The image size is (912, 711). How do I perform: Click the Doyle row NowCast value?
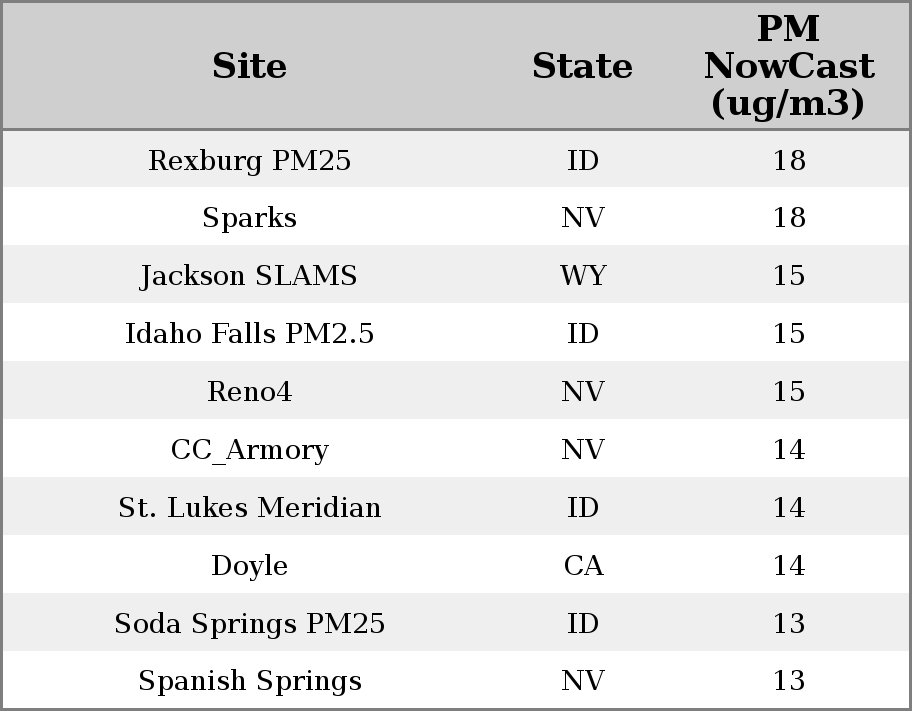[x=789, y=566]
